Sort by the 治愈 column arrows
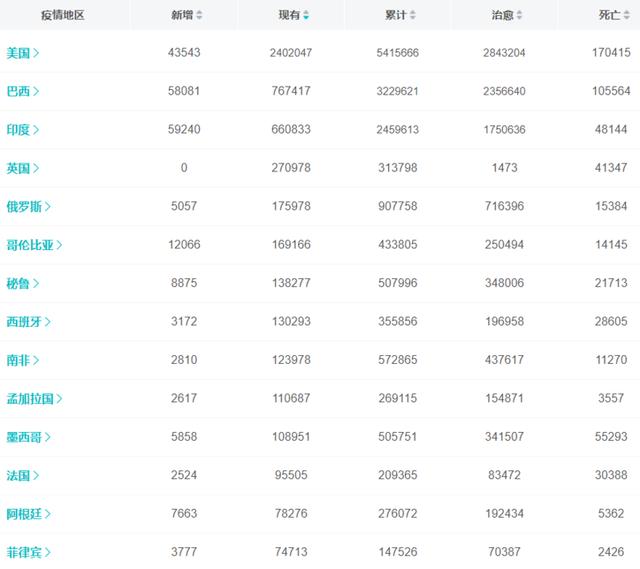640x569 pixels. pyautogui.click(x=519, y=16)
